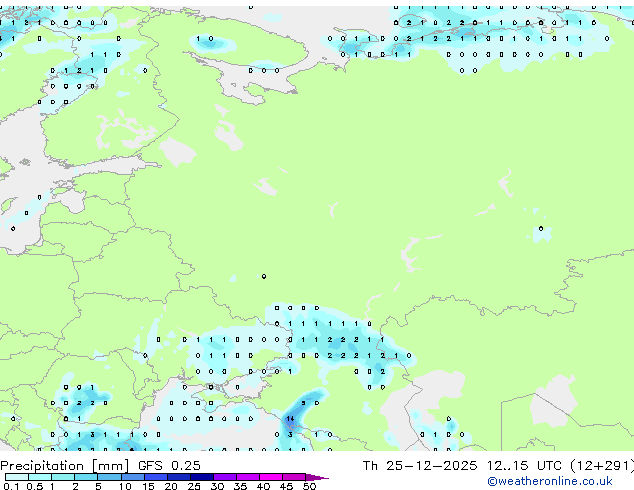Click the '14' precipitation value on the map
This screenshot has width=634, height=490.
pyautogui.click(x=290, y=418)
